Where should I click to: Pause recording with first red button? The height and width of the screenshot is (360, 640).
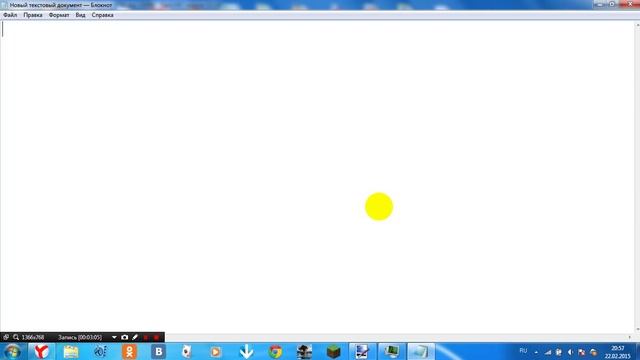pos(146,338)
